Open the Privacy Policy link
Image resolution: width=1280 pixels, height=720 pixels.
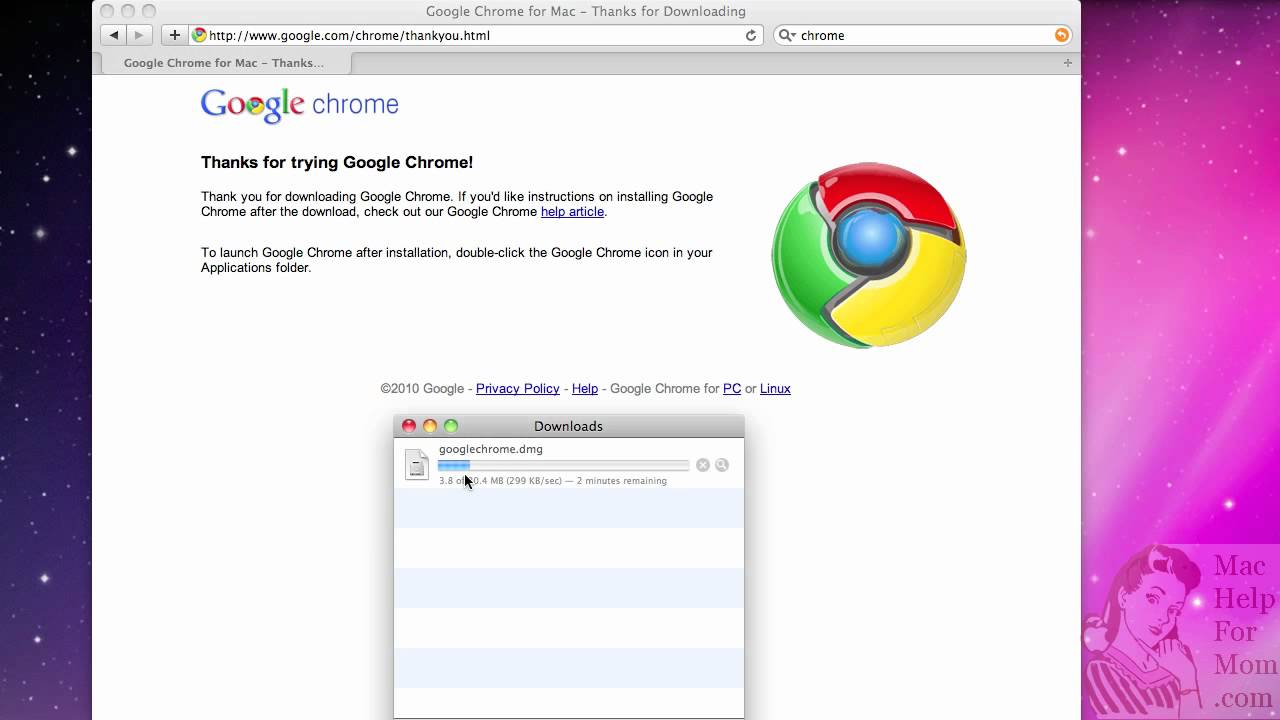click(x=518, y=389)
